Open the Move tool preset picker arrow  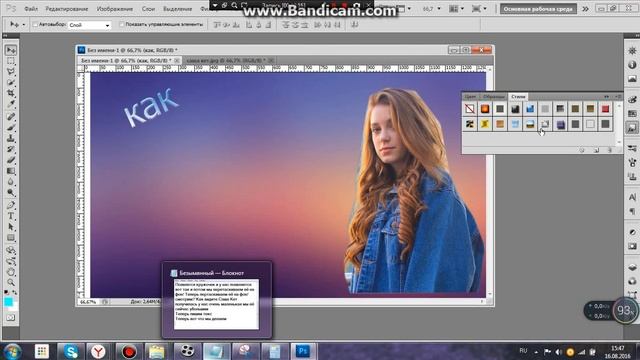point(24,25)
